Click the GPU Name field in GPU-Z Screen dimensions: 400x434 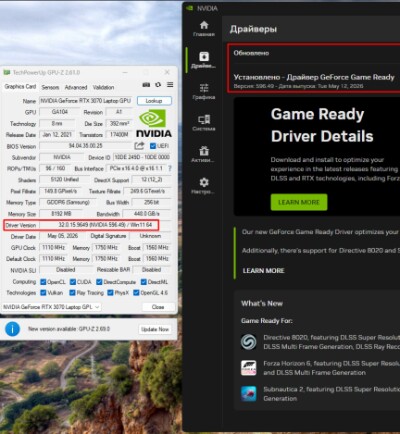87,101
